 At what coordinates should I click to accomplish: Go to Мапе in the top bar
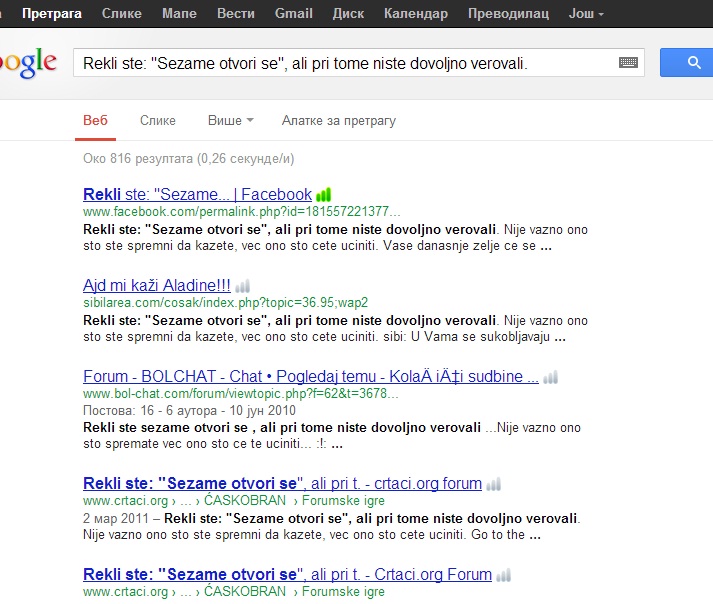(179, 14)
